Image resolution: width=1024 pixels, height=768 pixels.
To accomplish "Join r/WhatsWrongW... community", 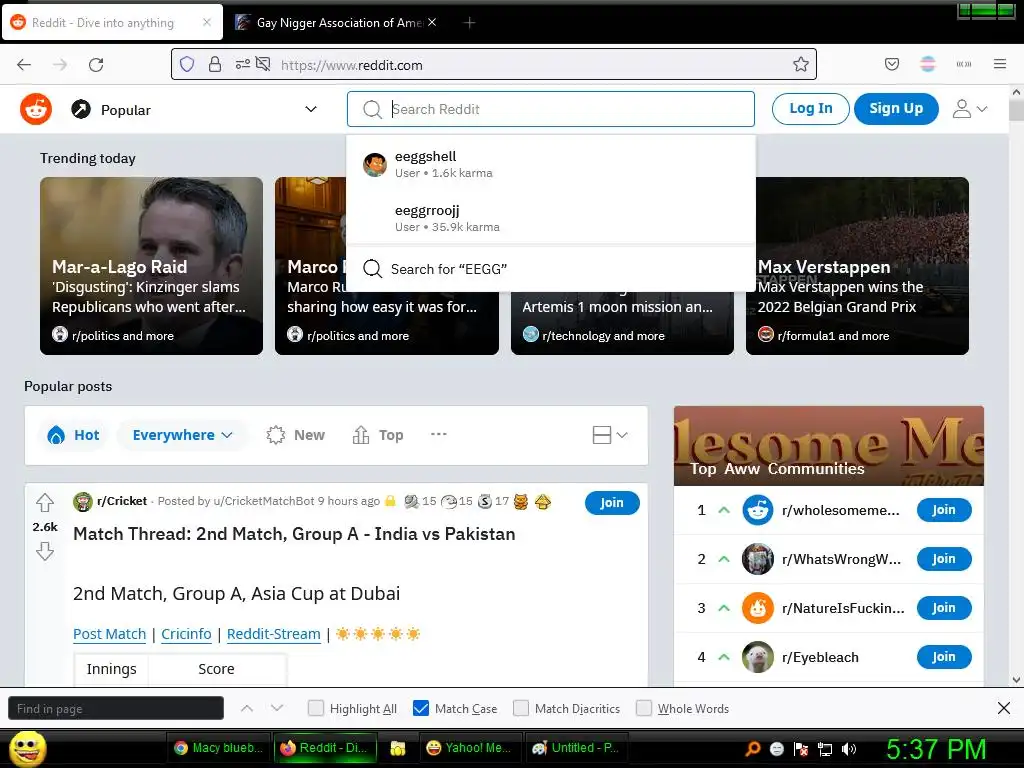I will [944, 559].
